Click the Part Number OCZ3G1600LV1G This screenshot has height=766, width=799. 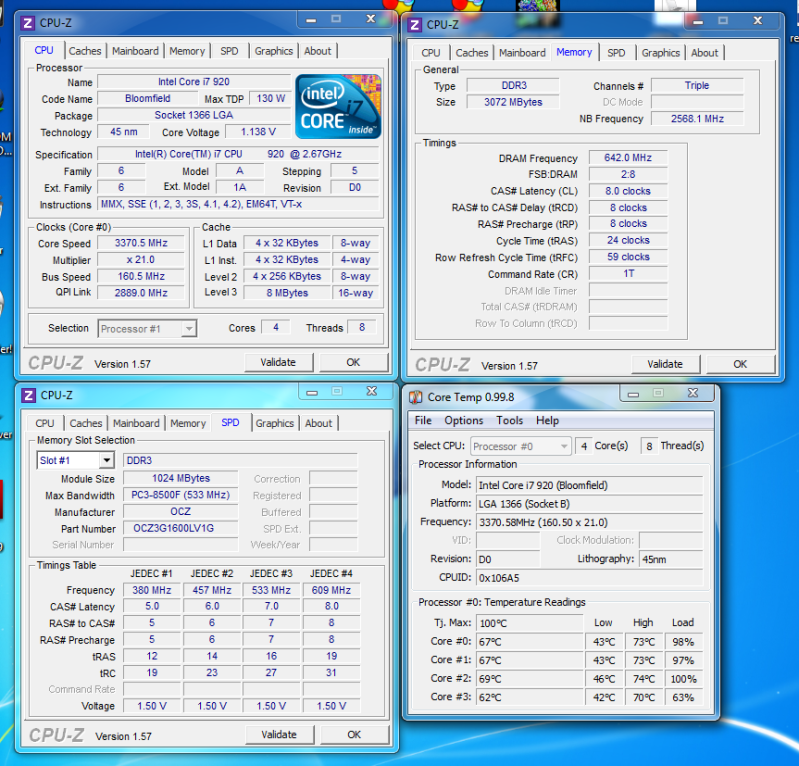tap(180, 528)
